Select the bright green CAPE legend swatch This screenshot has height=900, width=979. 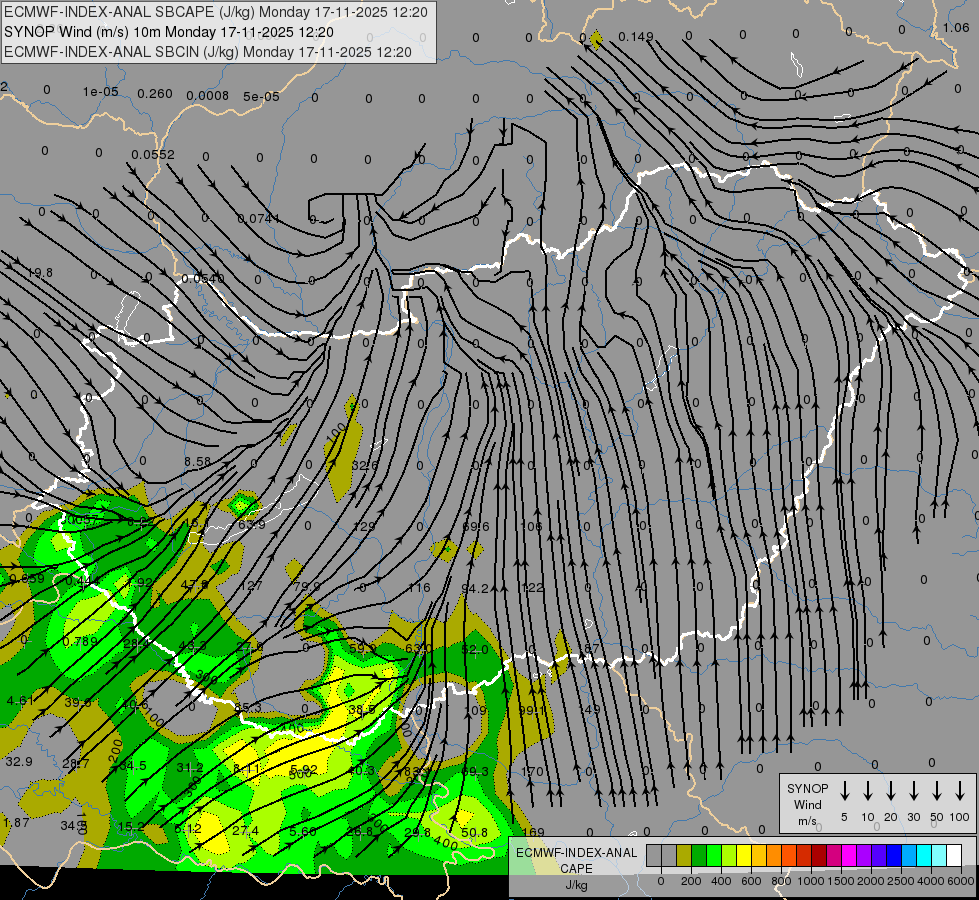coord(714,856)
